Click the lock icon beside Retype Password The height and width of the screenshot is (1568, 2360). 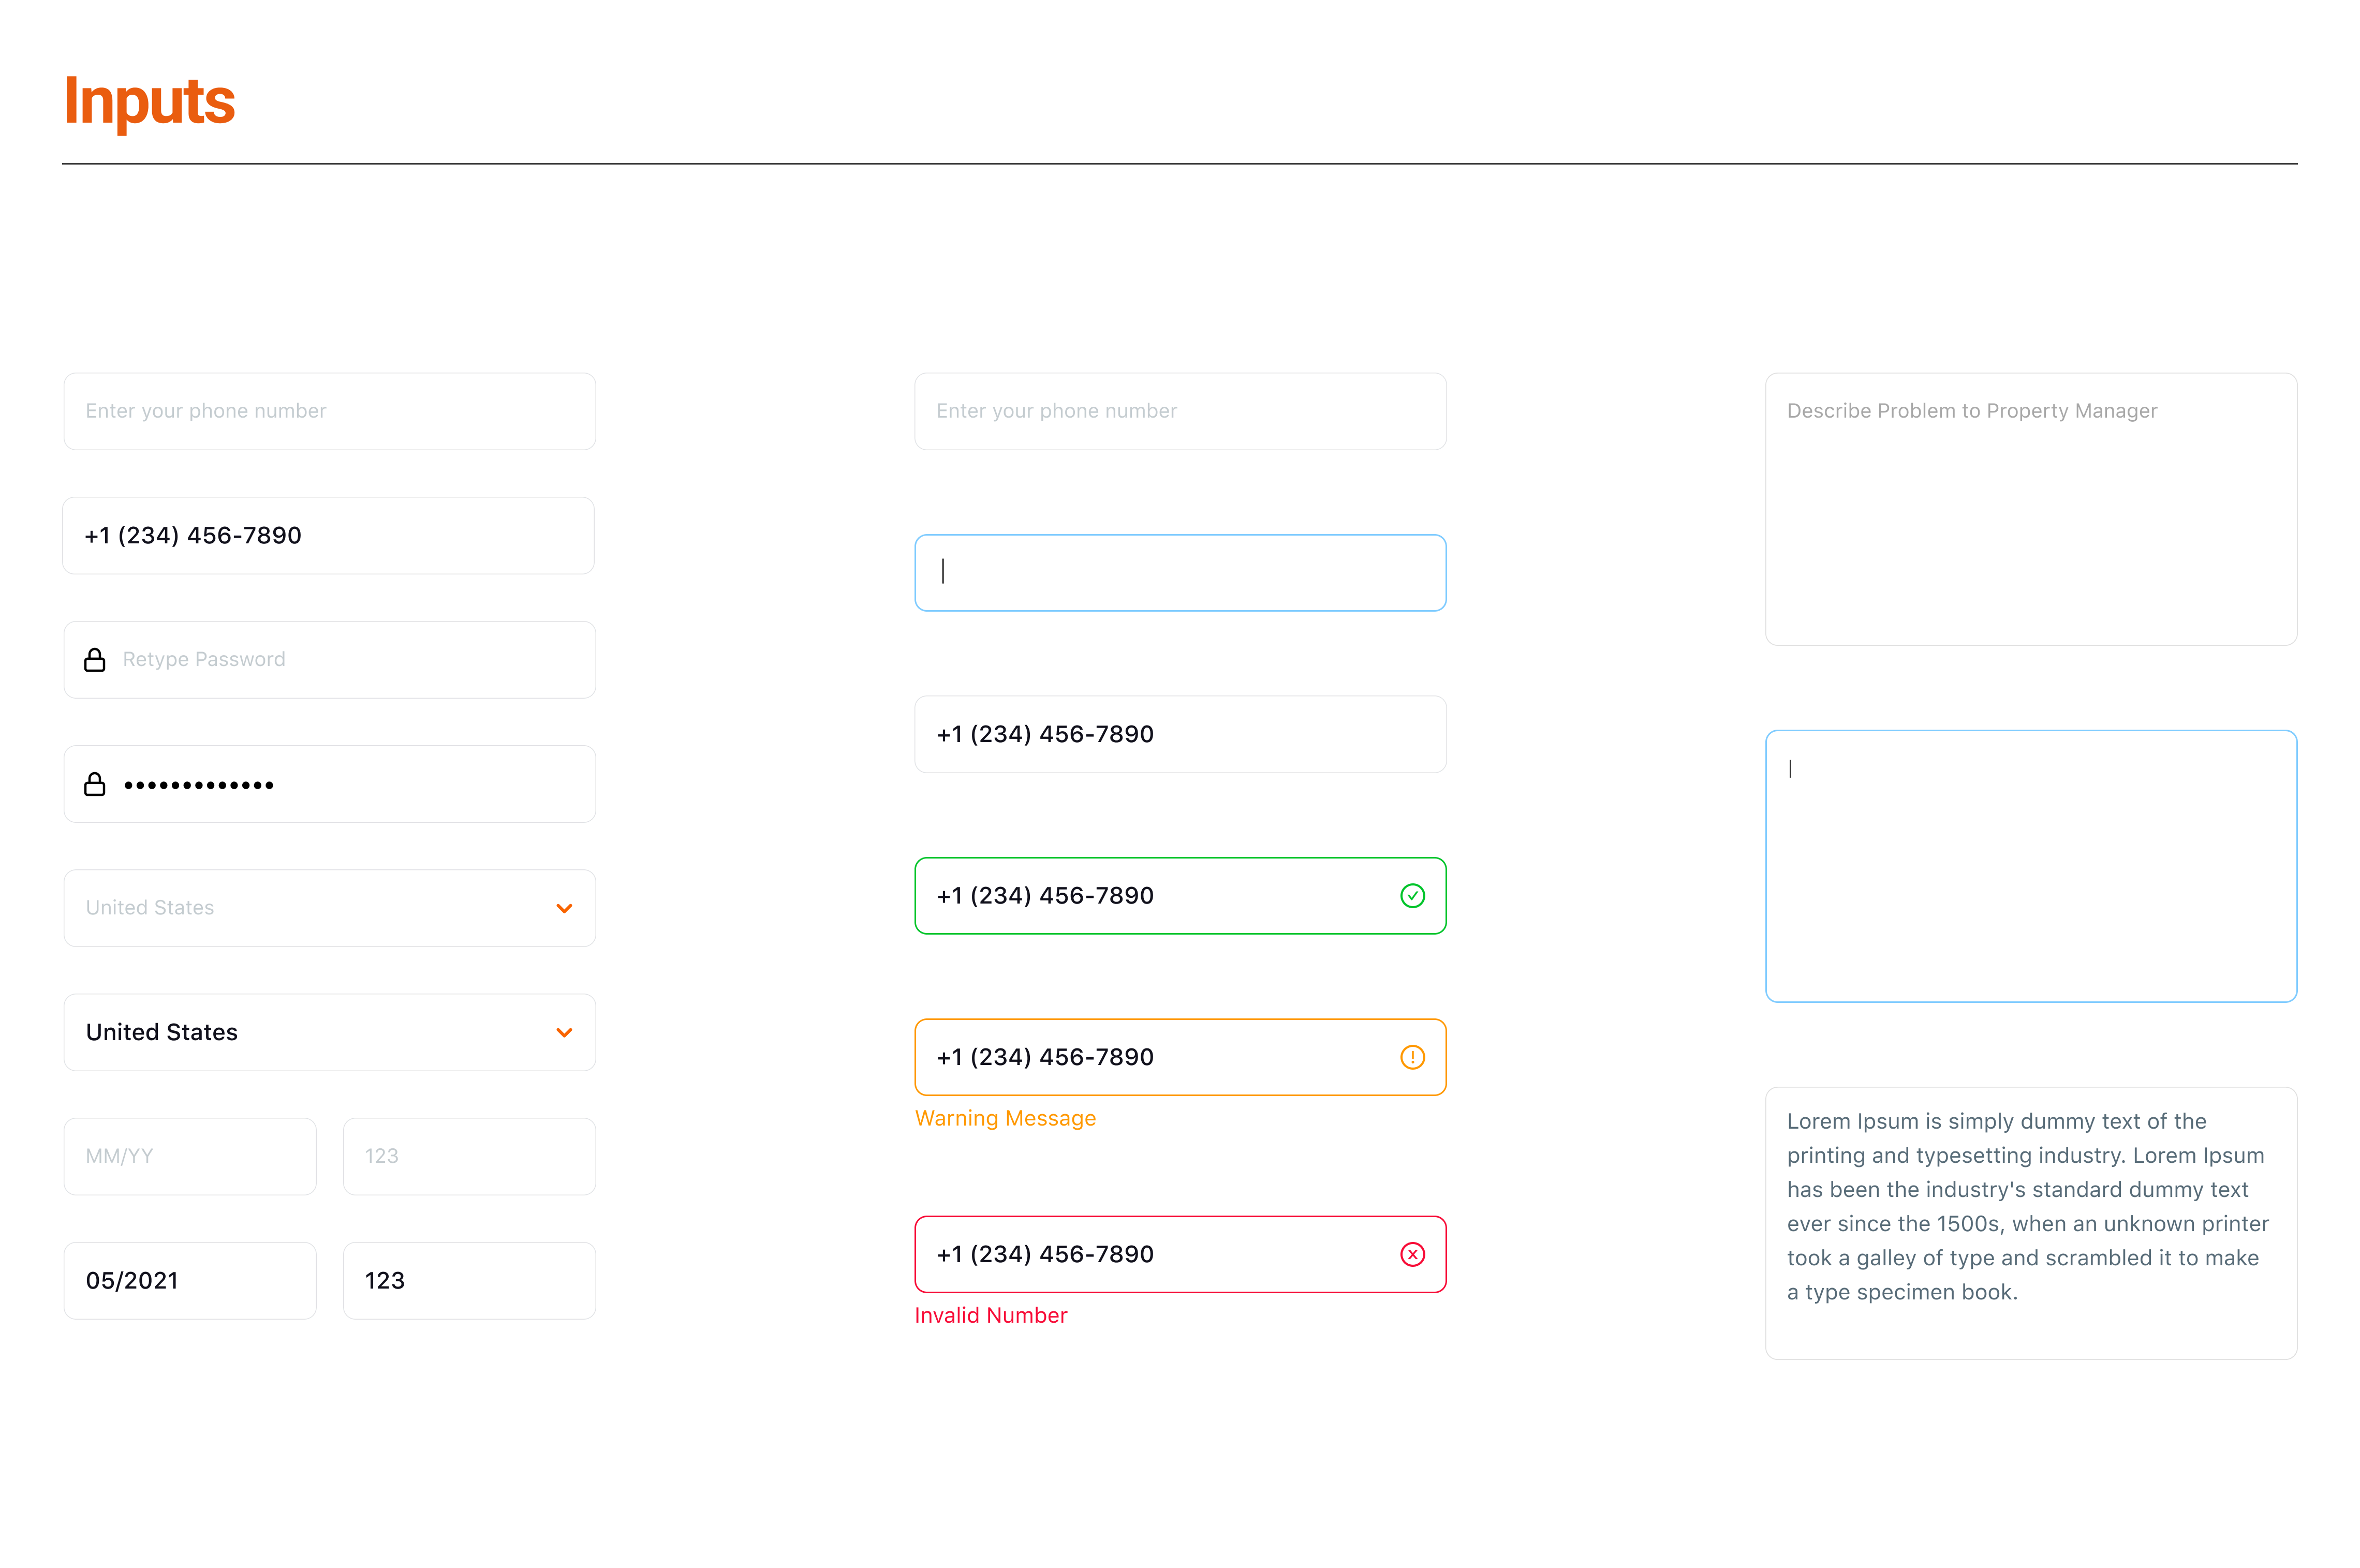95,660
